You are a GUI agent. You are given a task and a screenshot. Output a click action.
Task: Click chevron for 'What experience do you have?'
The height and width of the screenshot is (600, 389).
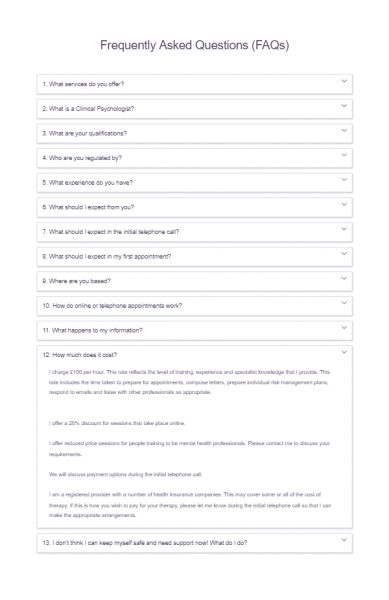(x=344, y=179)
